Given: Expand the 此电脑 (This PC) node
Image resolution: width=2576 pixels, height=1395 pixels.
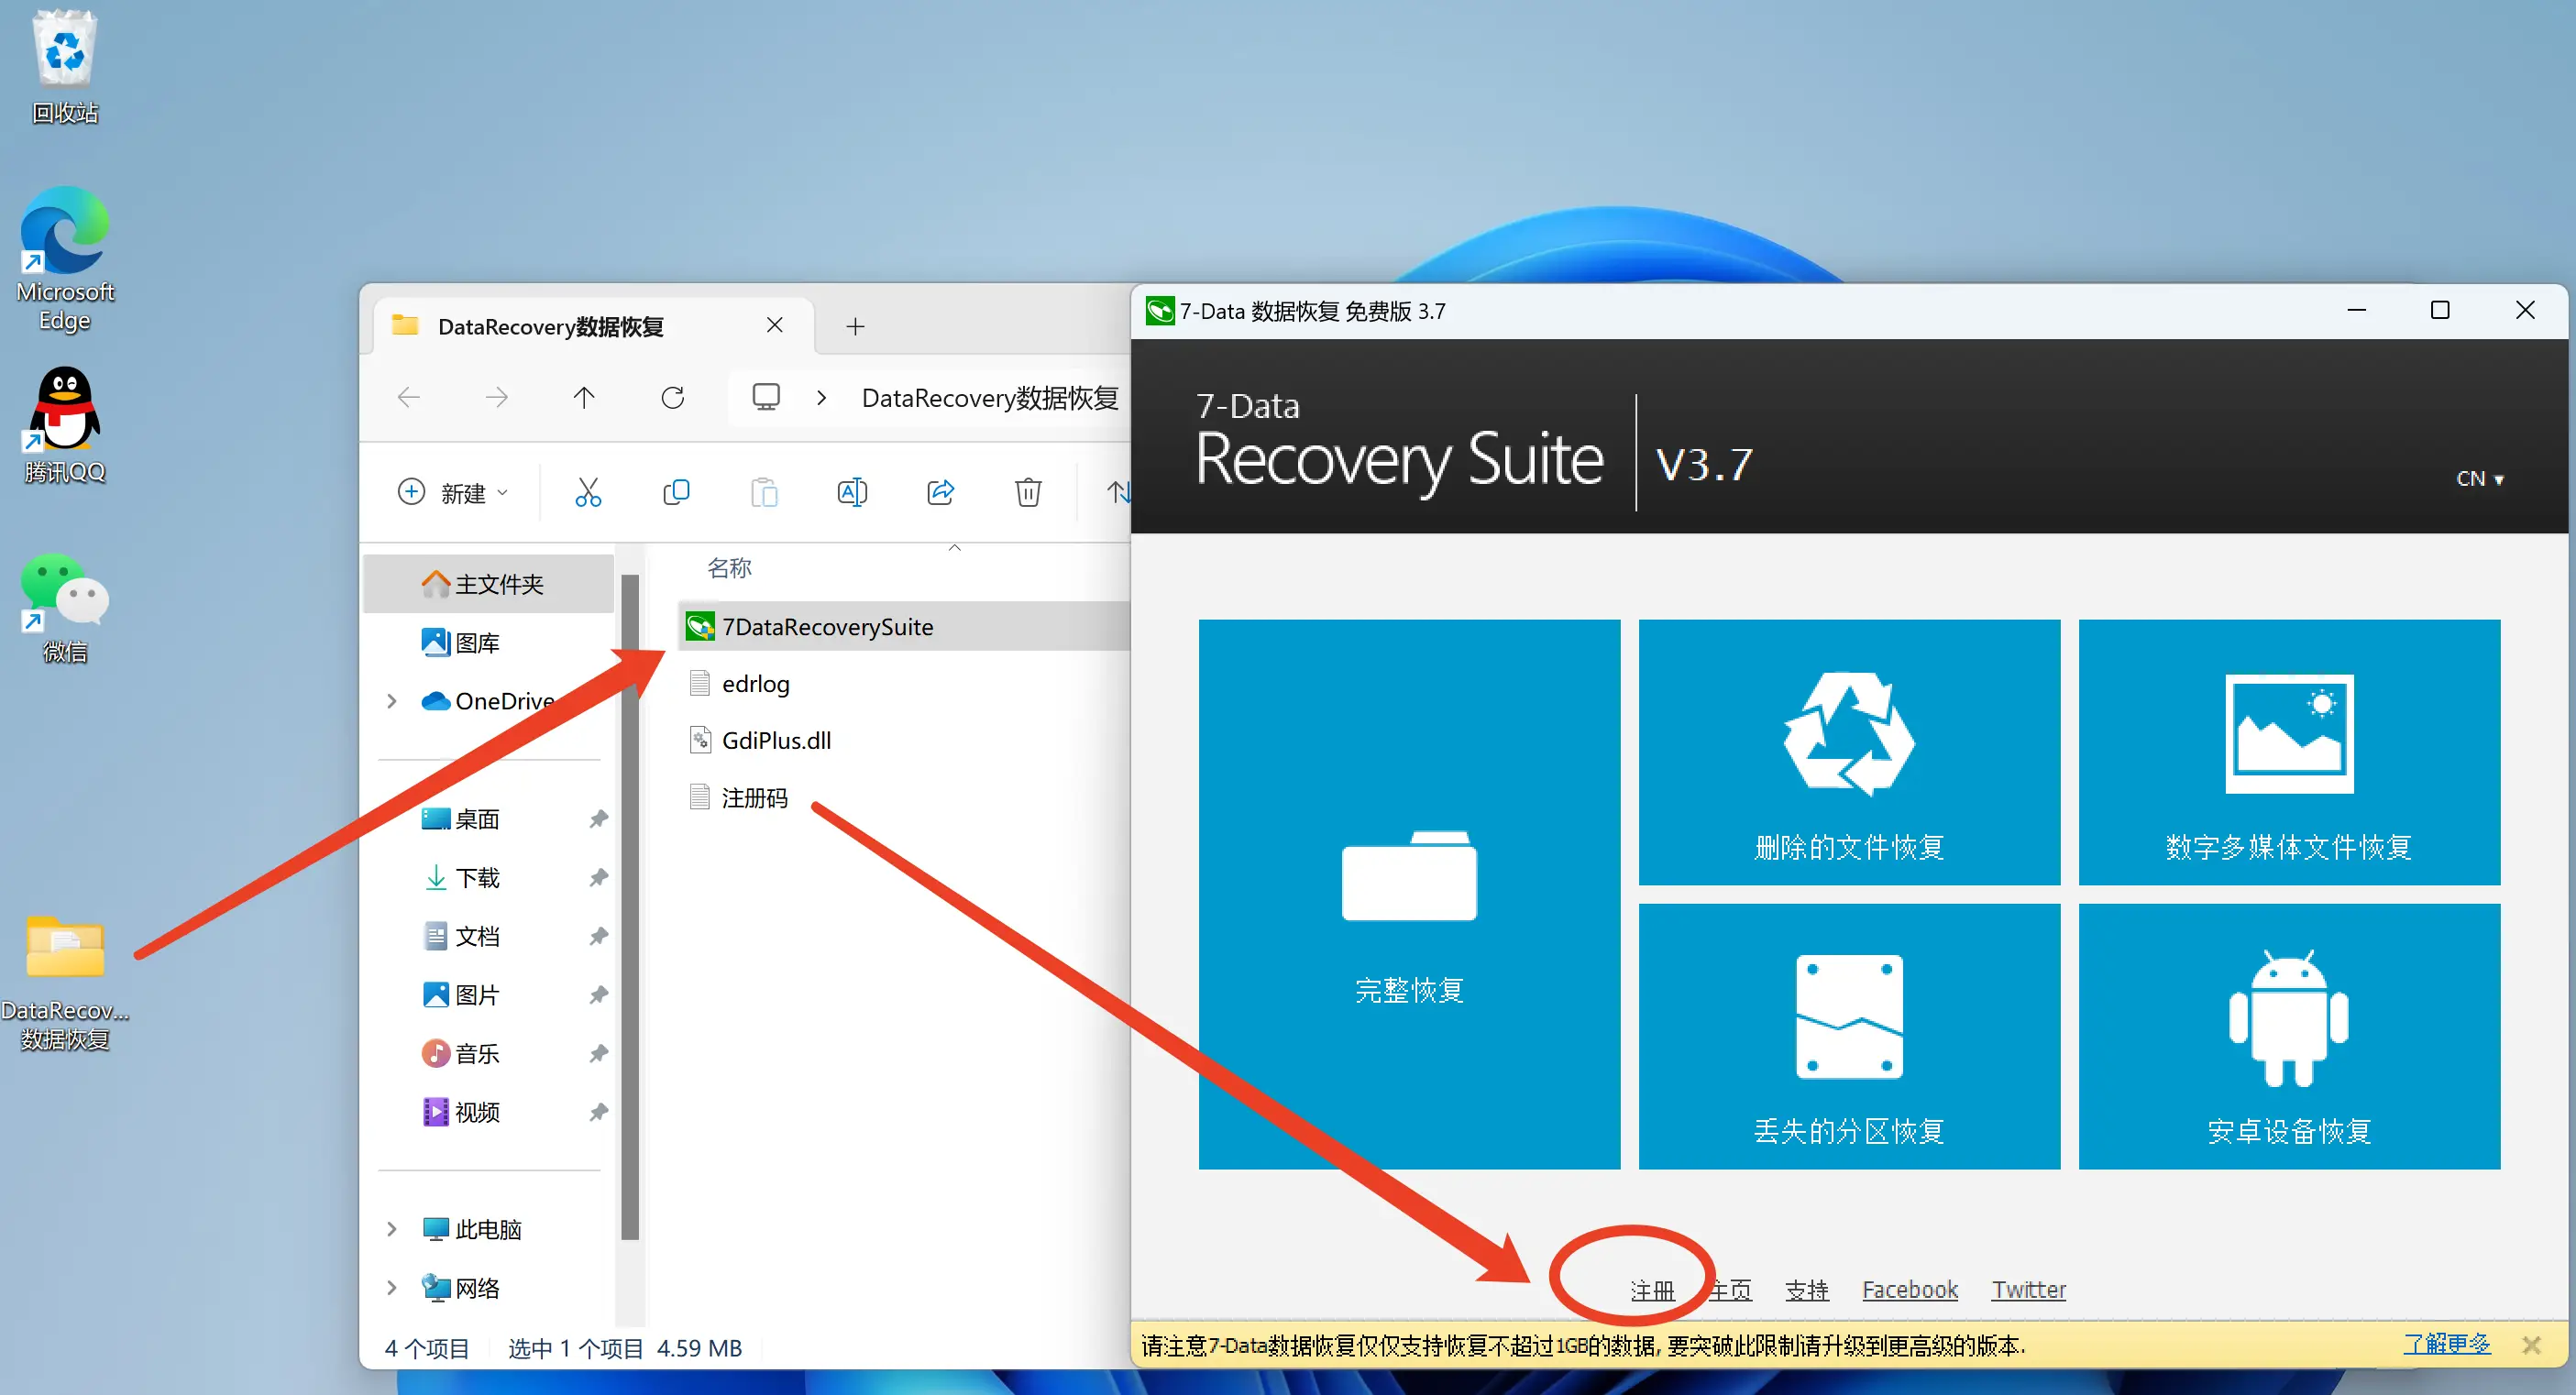Looking at the screenshot, I should 392,1229.
